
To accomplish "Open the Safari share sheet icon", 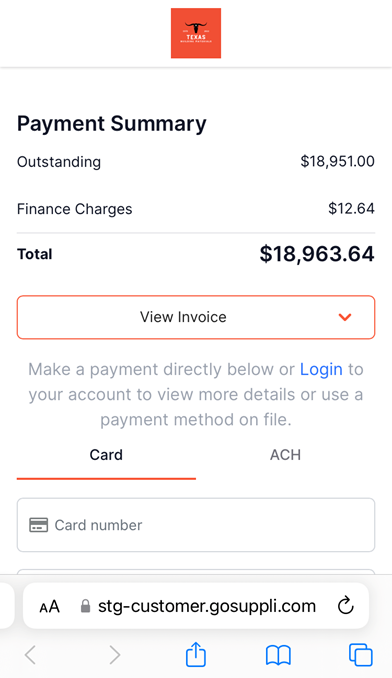I will (x=196, y=655).
